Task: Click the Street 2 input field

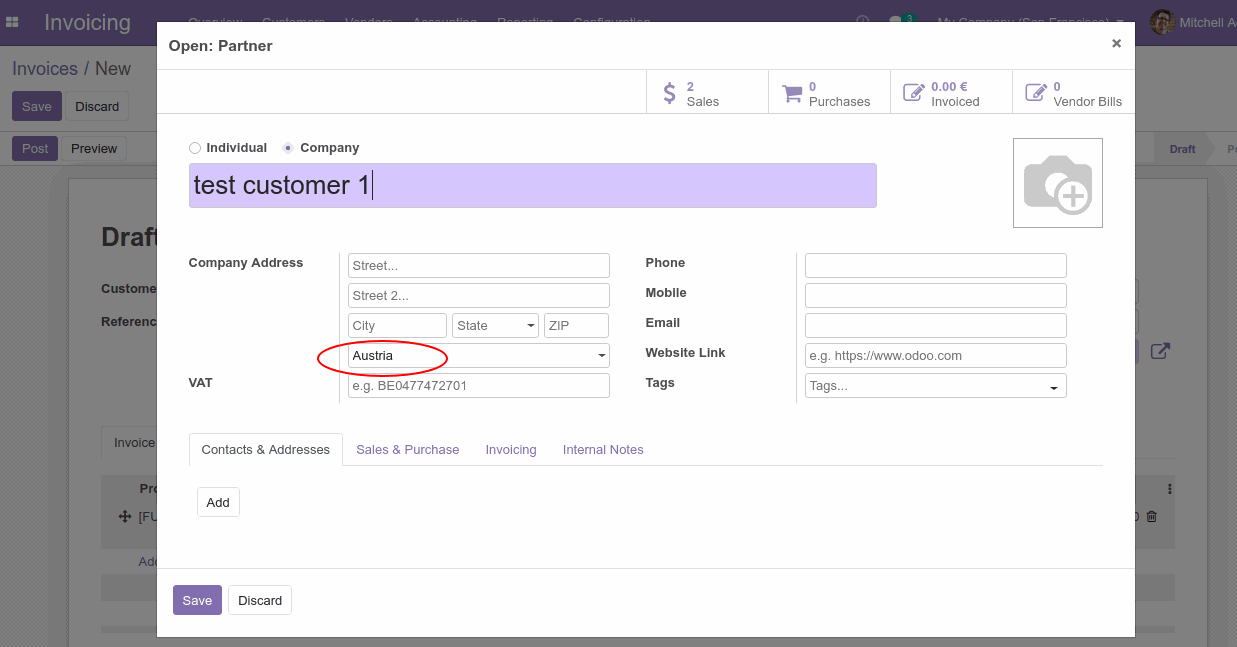Action: pyautogui.click(x=479, y=296)
